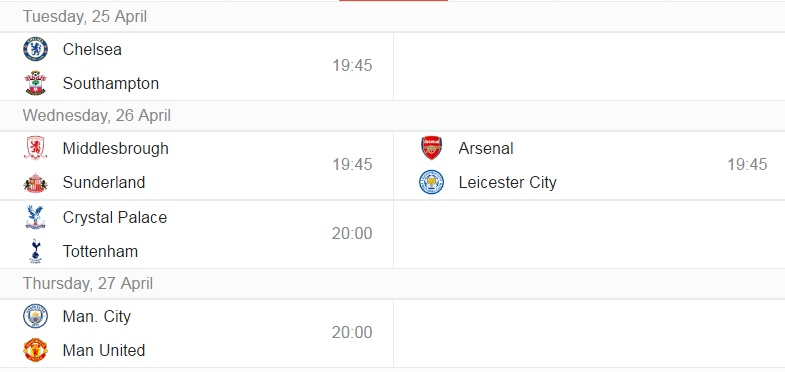Open the Tottenham team name link
This screenshot has width=785, height=372.
tap(100, 251)
